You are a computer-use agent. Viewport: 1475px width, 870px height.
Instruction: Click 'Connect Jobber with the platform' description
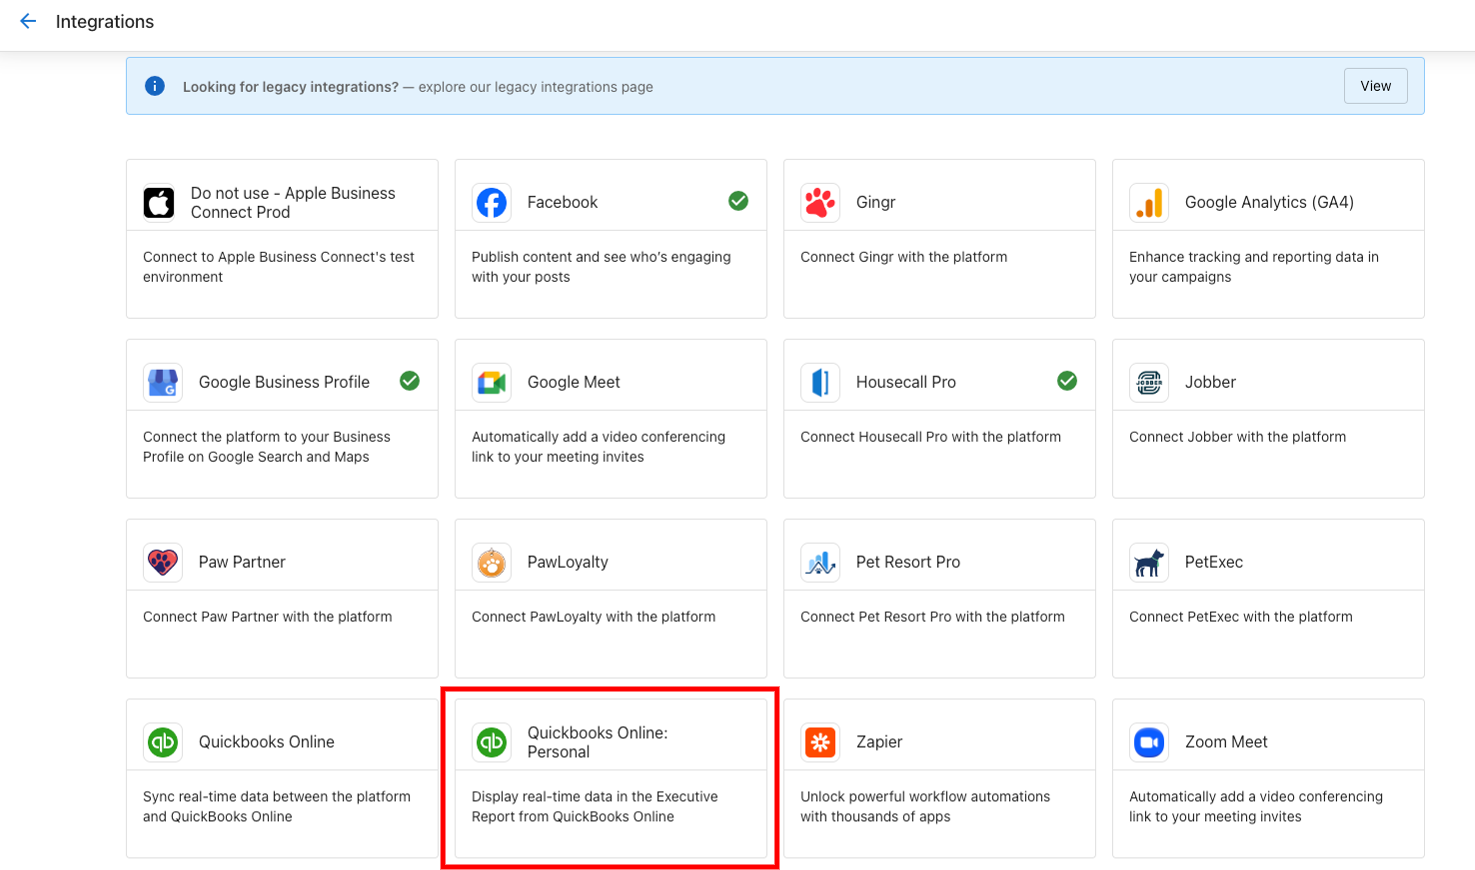(1238, 437)
